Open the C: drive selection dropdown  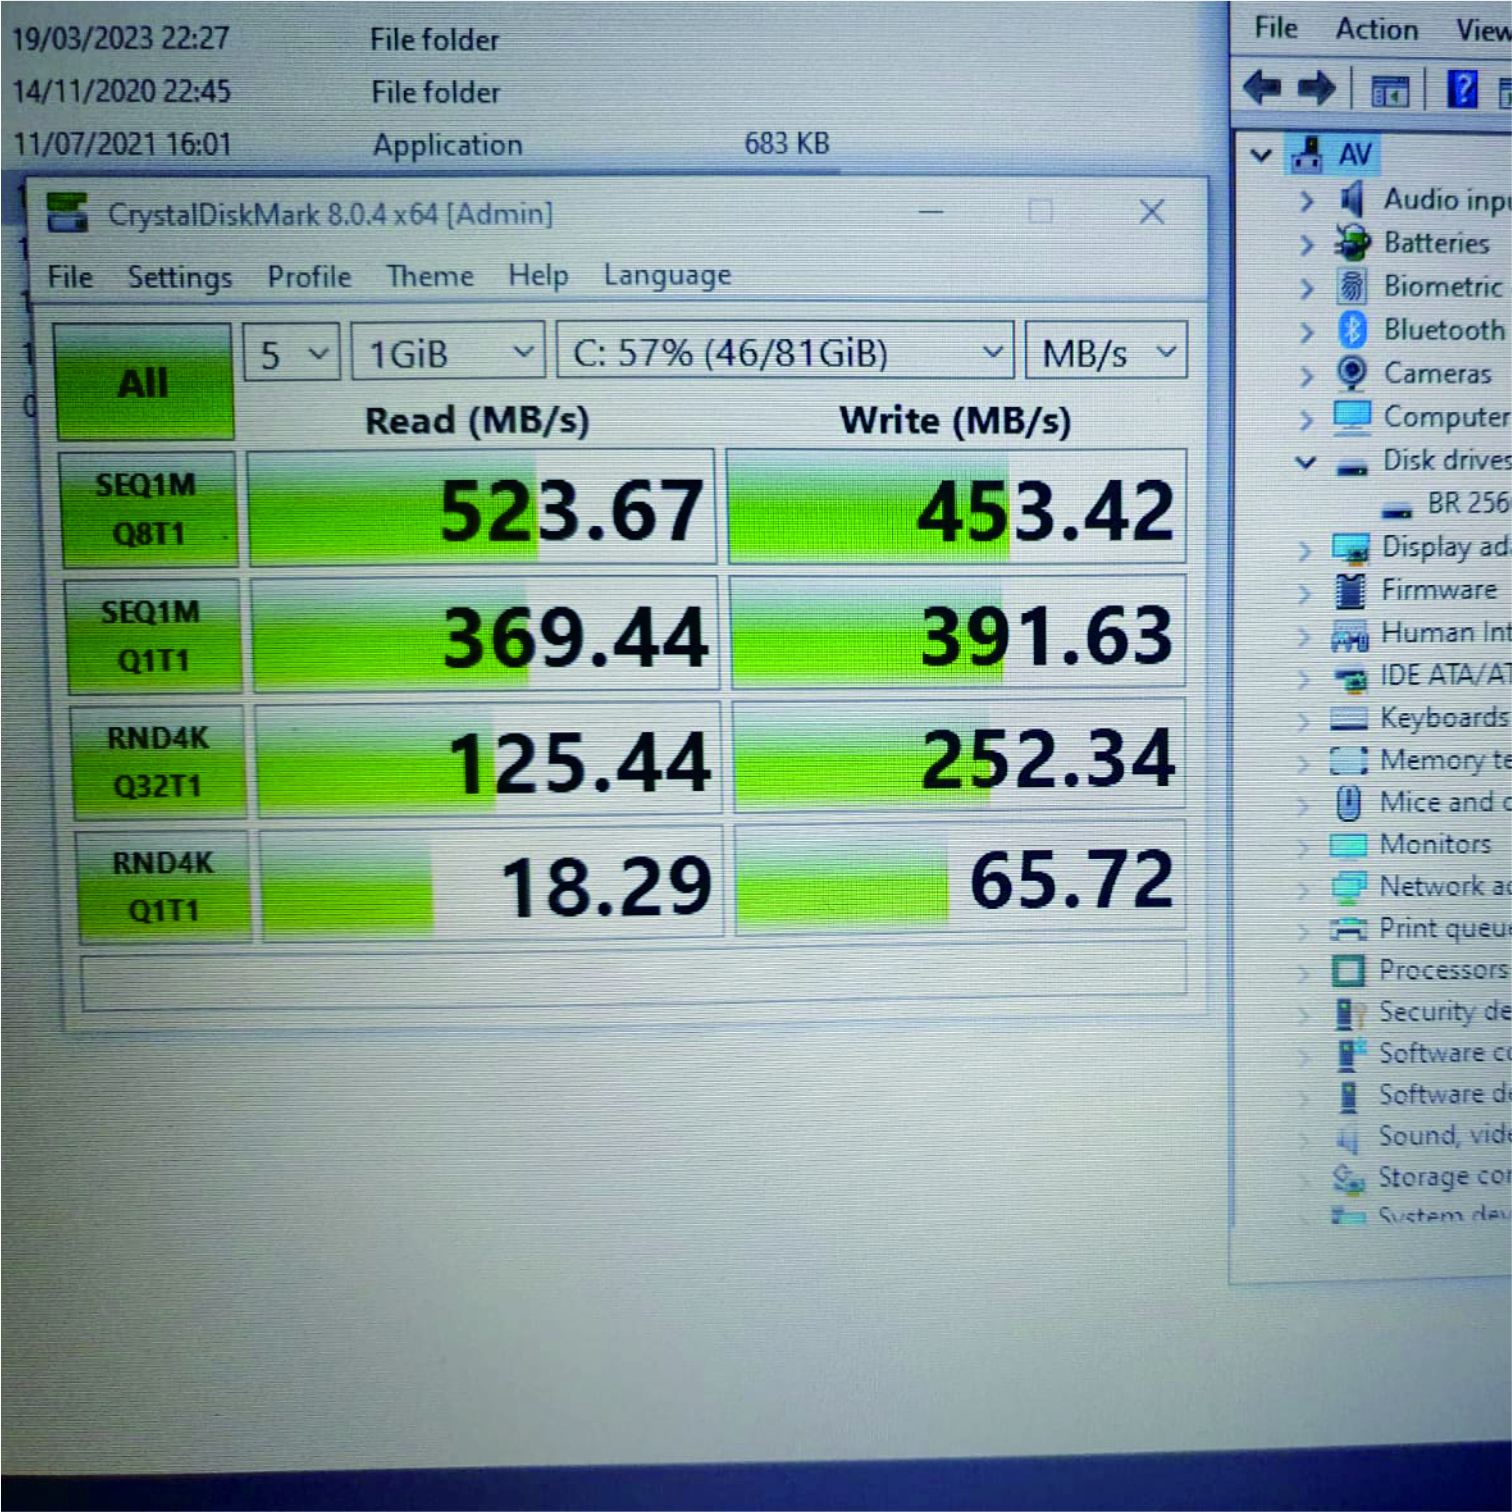point(785,351)
